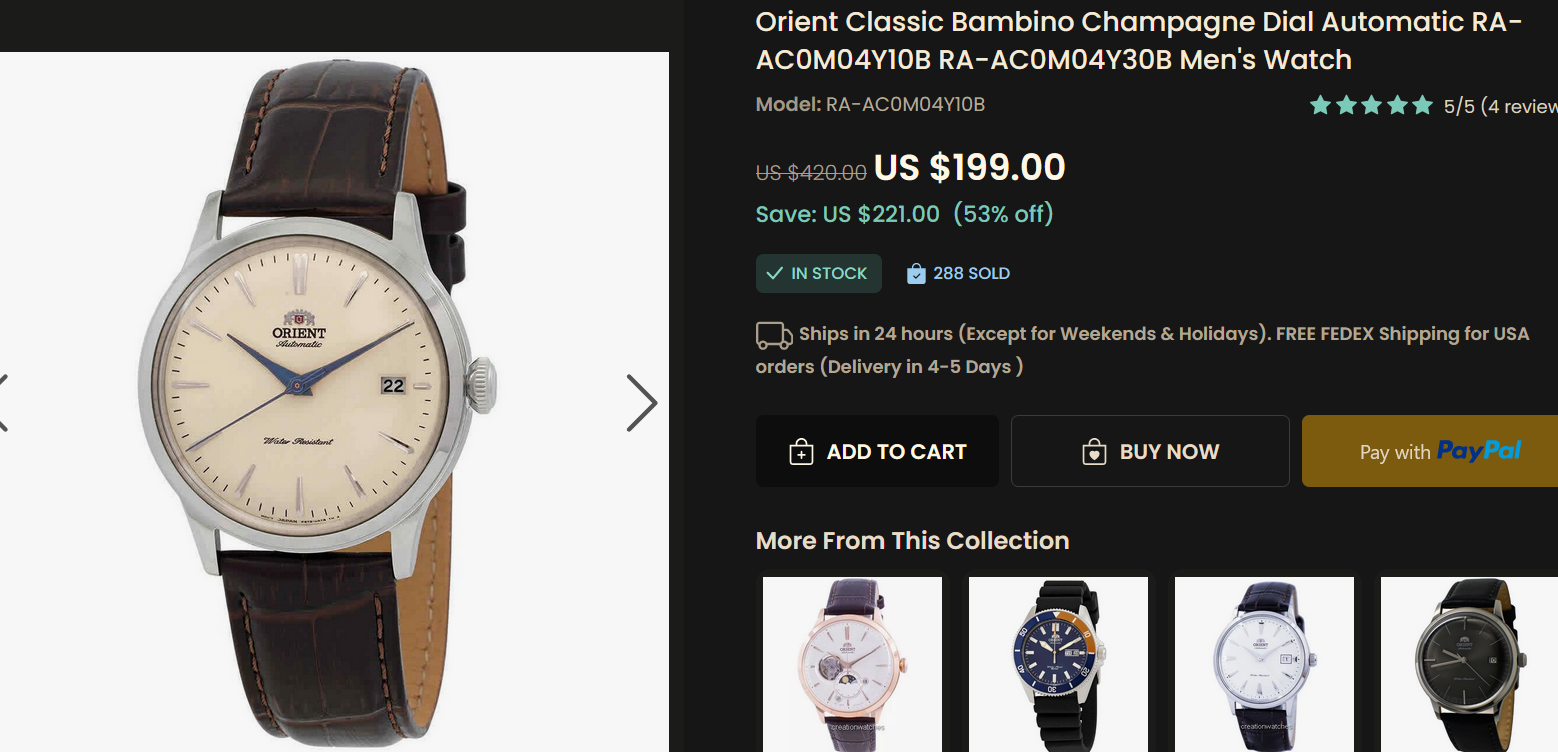
Task: Click the five-star rating icons
Action: (x=1371, y=105)
